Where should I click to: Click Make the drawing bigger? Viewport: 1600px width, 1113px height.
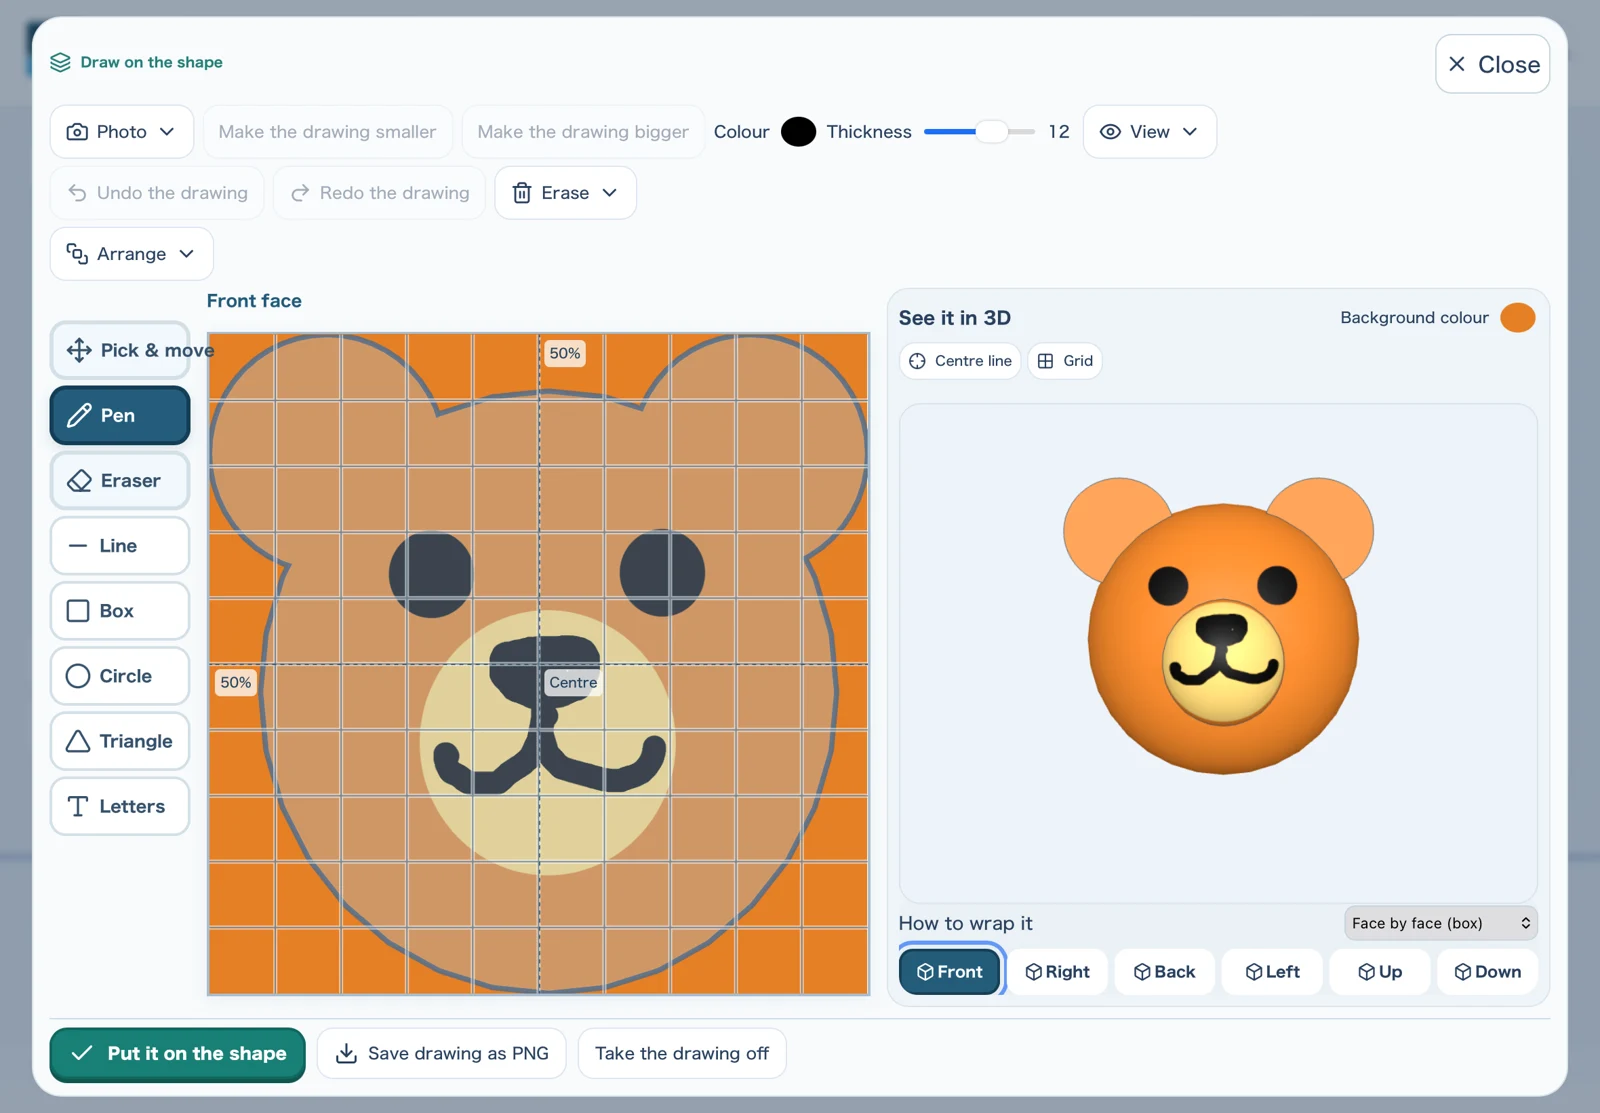pos(583,132)
